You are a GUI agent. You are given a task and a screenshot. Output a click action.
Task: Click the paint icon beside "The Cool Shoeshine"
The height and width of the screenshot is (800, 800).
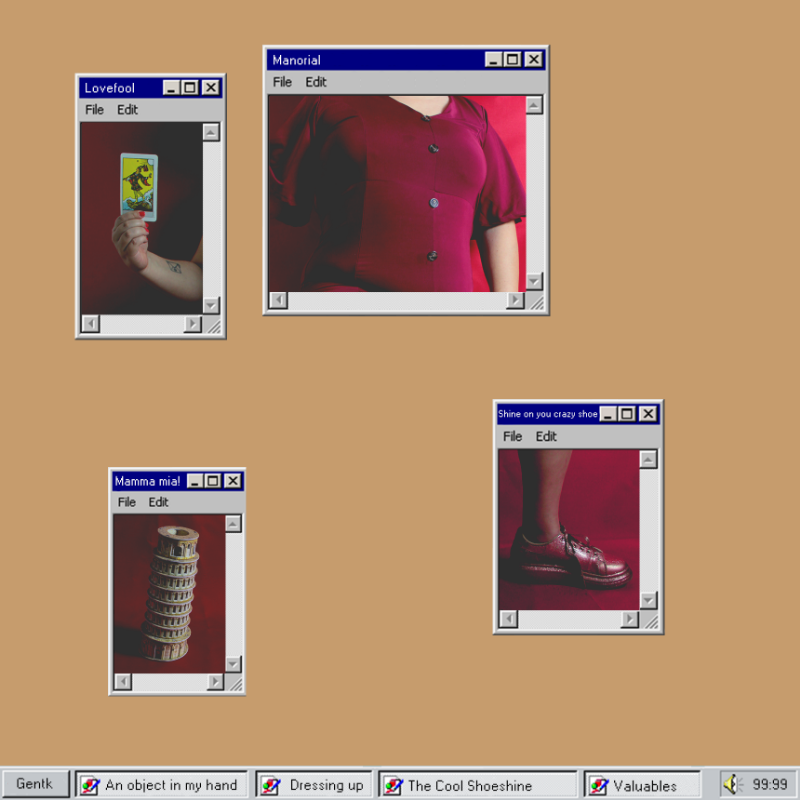(x=393, y=785)
